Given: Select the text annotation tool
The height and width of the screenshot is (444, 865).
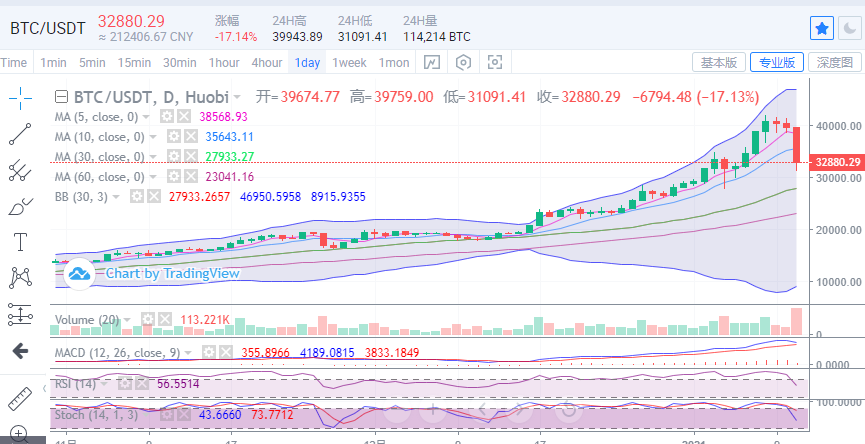Looking at the screenshot, I should (x=20, y=242).
